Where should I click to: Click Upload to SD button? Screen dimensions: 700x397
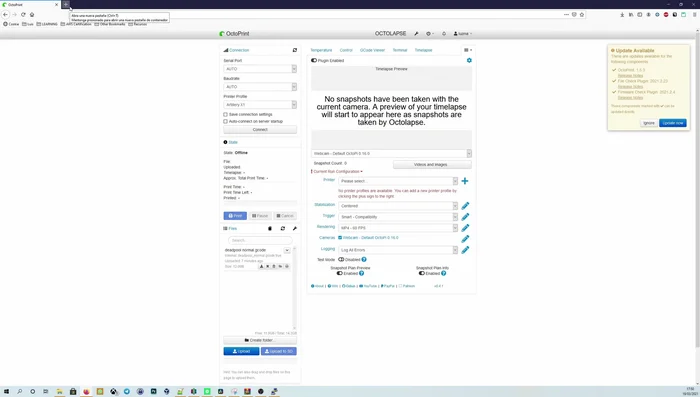pos(279,351)
